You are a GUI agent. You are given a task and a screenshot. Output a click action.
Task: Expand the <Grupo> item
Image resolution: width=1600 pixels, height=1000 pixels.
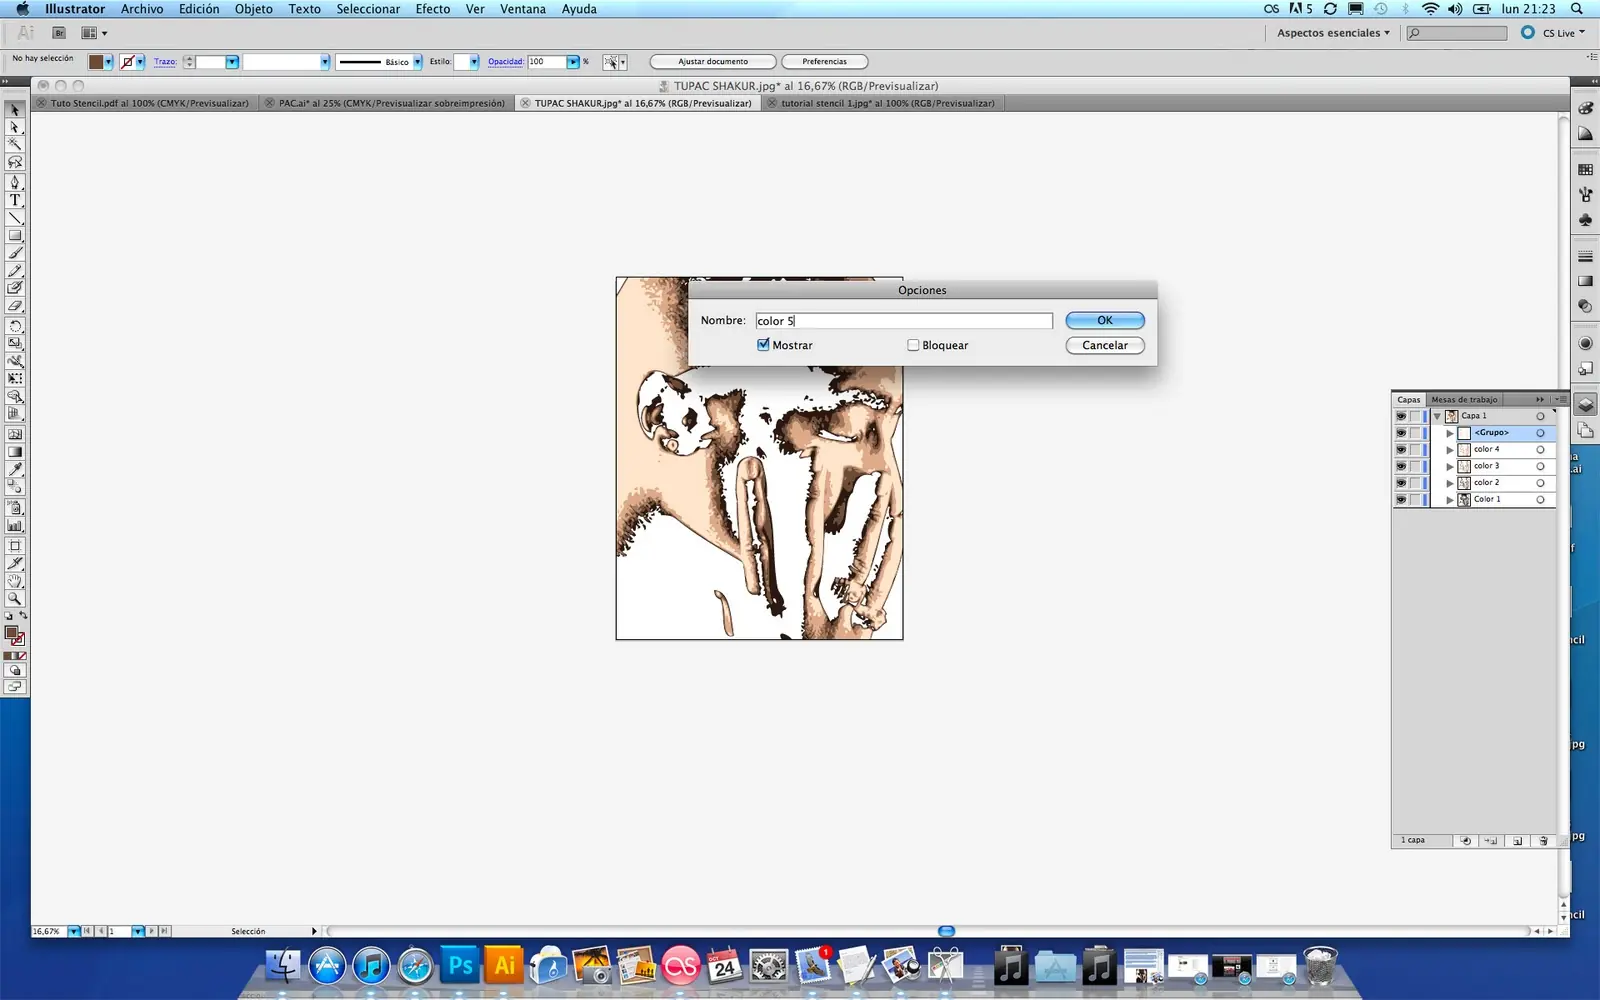click(x=1450, y=433)
